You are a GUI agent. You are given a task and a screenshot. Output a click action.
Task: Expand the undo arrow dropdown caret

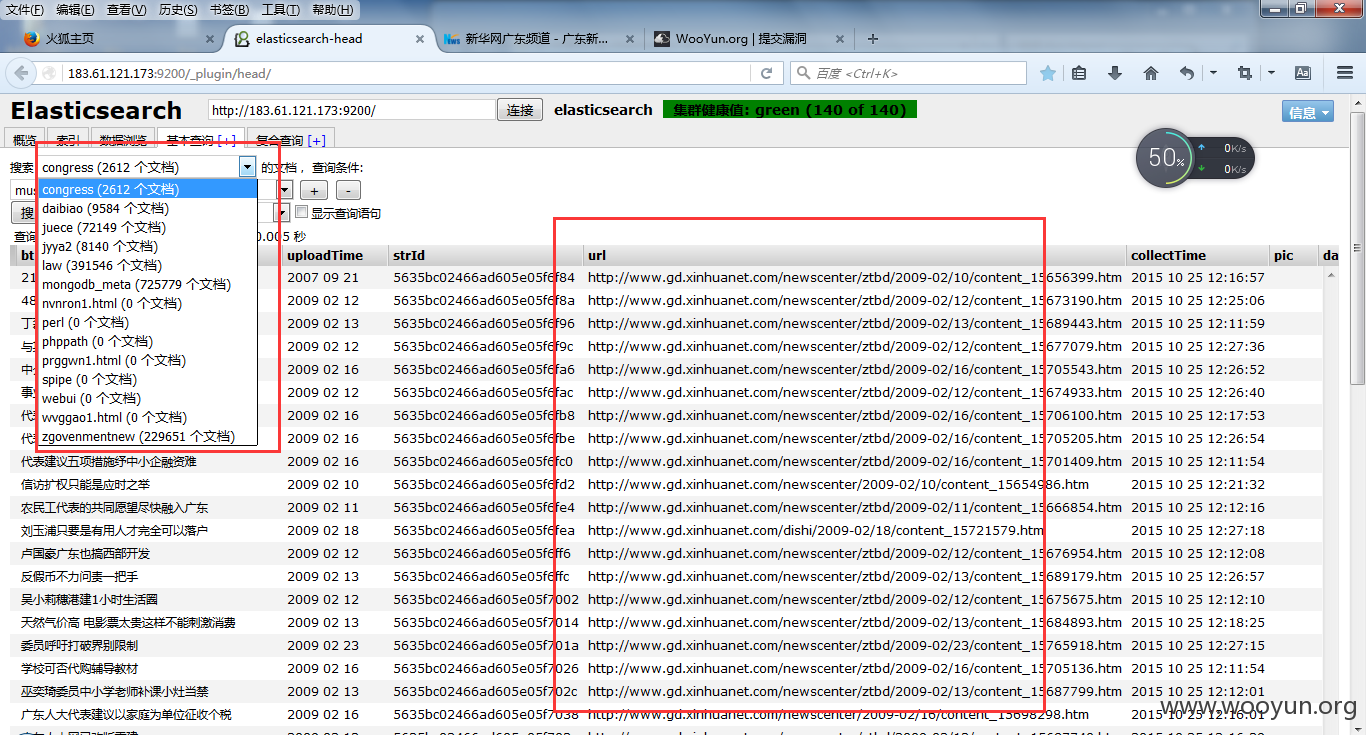[1212, 73]
